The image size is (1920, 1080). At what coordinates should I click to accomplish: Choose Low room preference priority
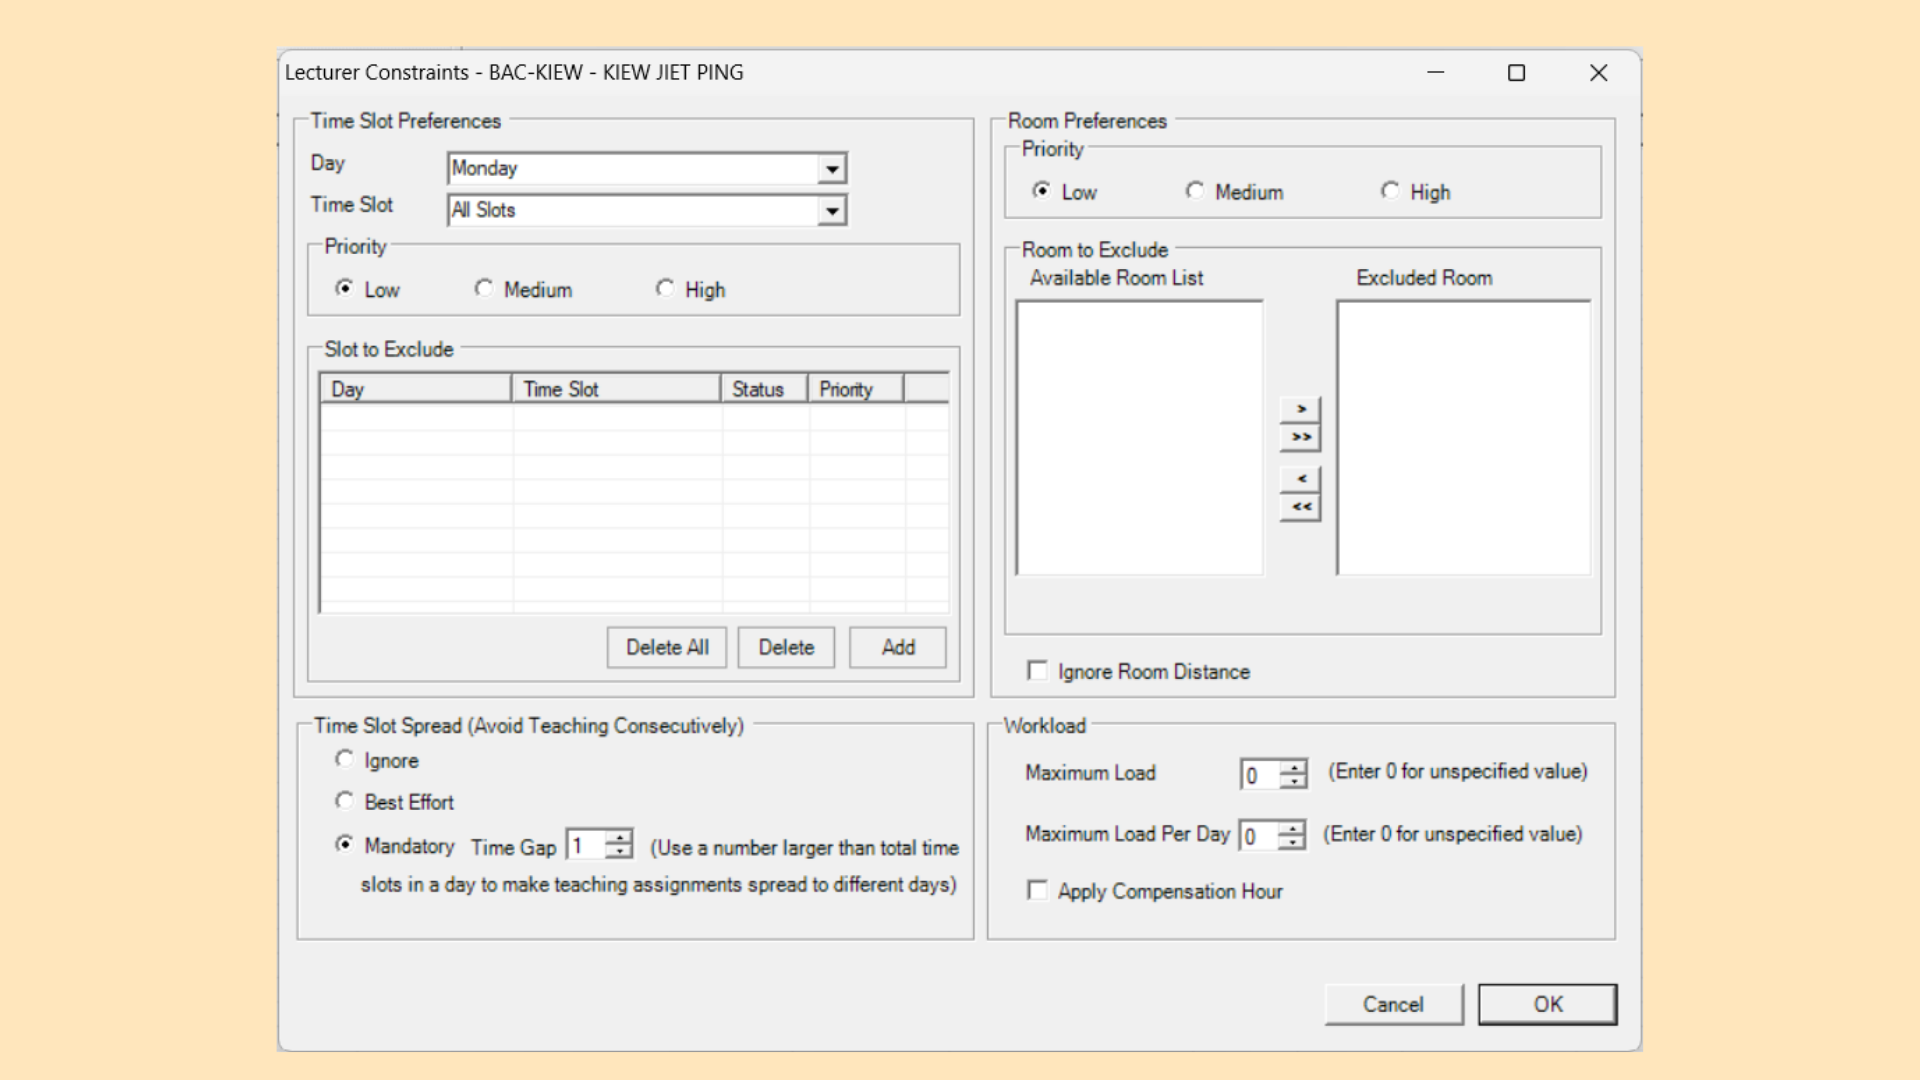(x=1042, y=190)
